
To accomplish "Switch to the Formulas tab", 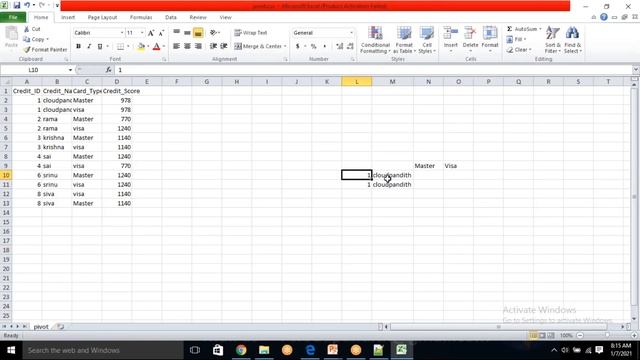I will (141, 18).
